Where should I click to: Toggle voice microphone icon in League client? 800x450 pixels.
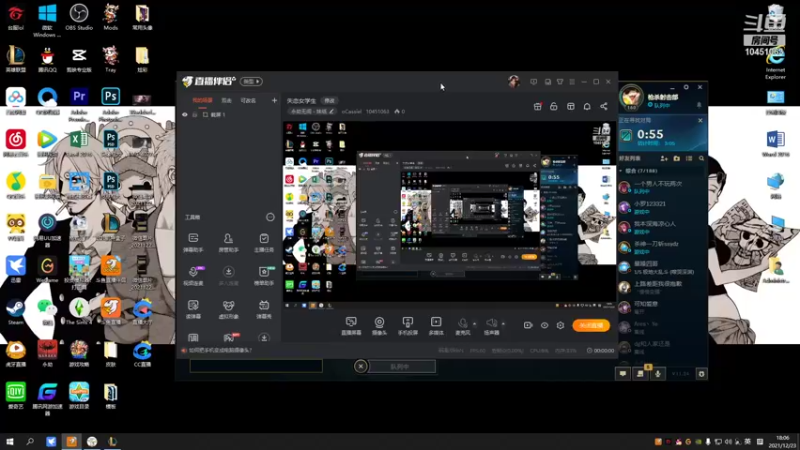[x=658, y=374]
